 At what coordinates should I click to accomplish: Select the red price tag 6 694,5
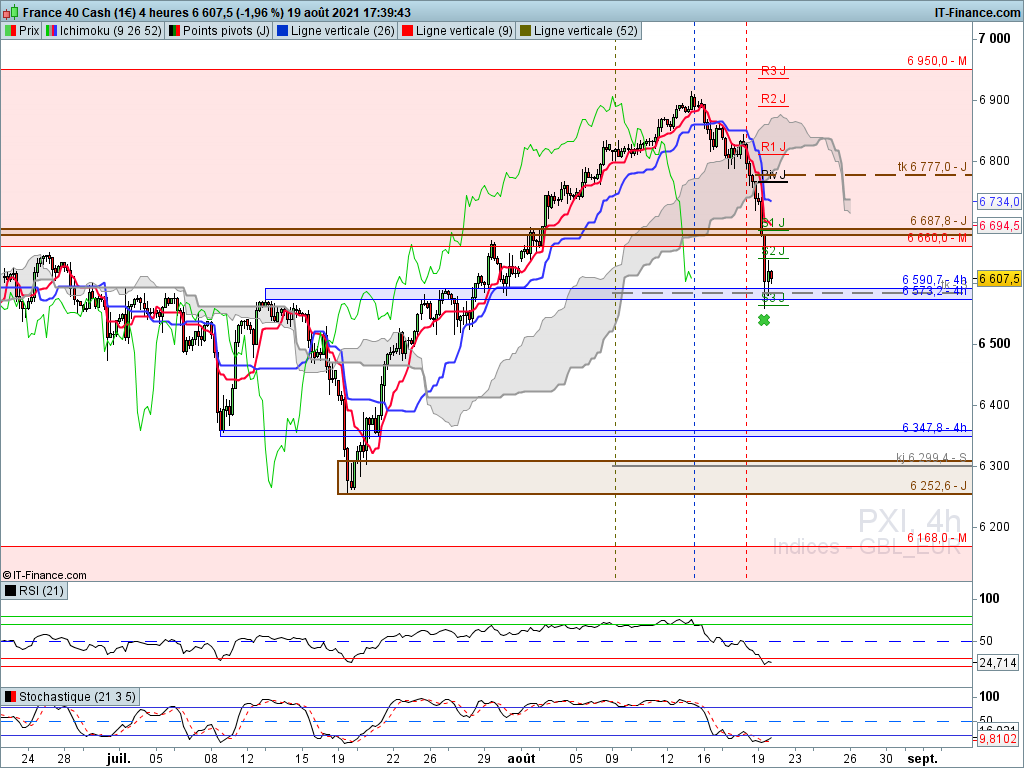[x=999, y=225]
